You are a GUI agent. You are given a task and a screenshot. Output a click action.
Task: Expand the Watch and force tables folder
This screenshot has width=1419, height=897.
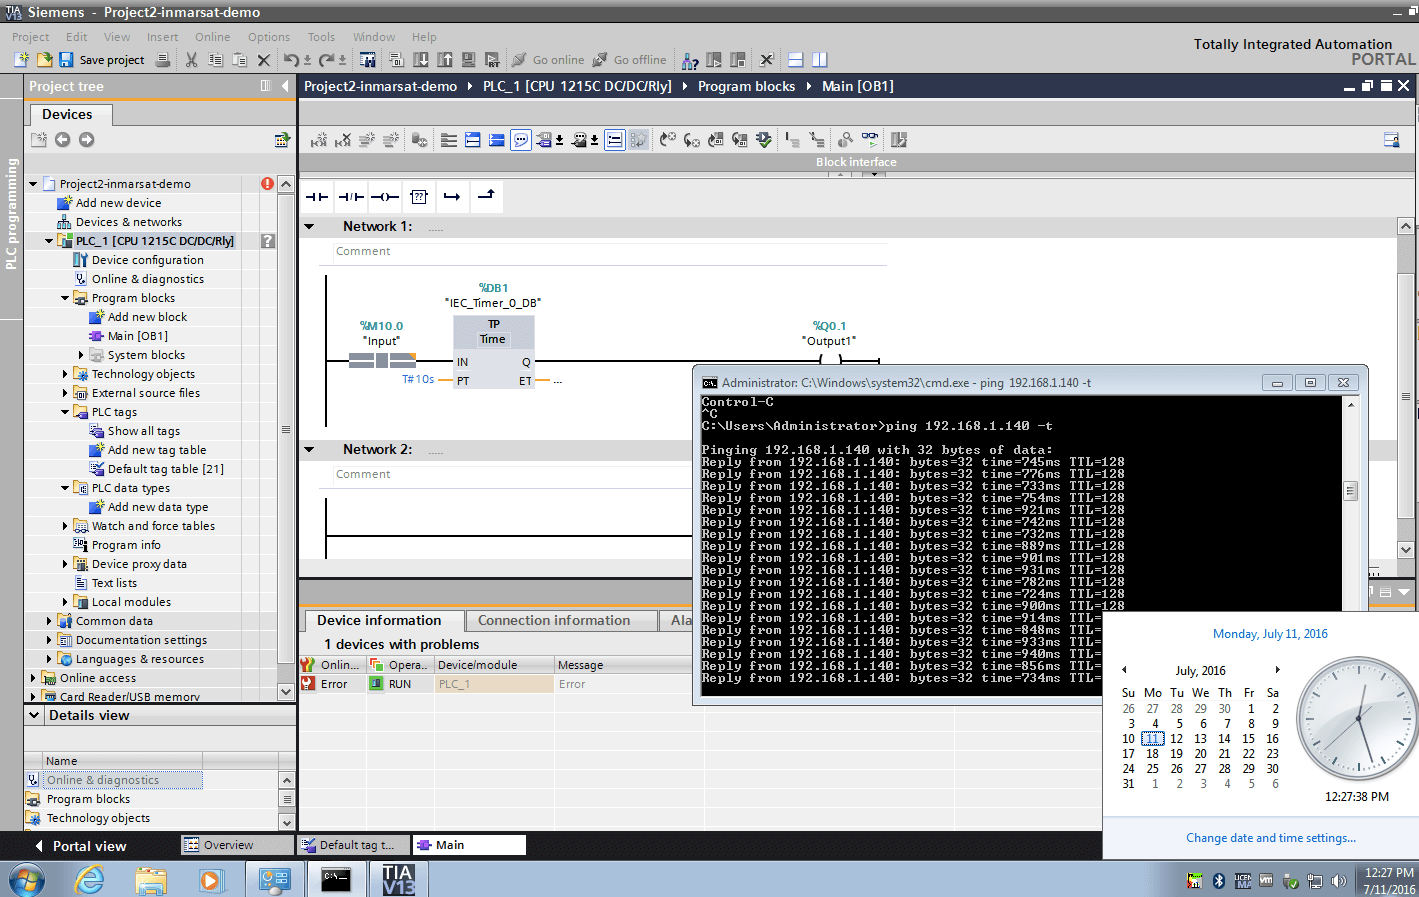point(65,526)
